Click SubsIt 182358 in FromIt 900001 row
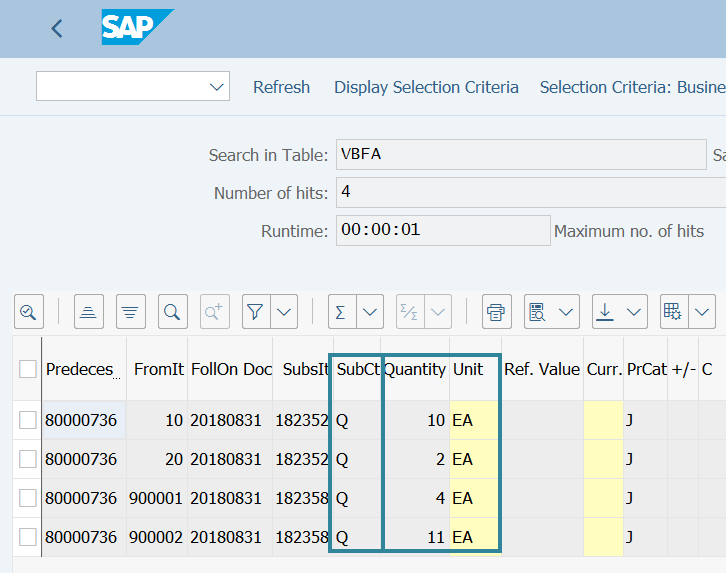Screen dimensions: 726x573 click(303, 498)
